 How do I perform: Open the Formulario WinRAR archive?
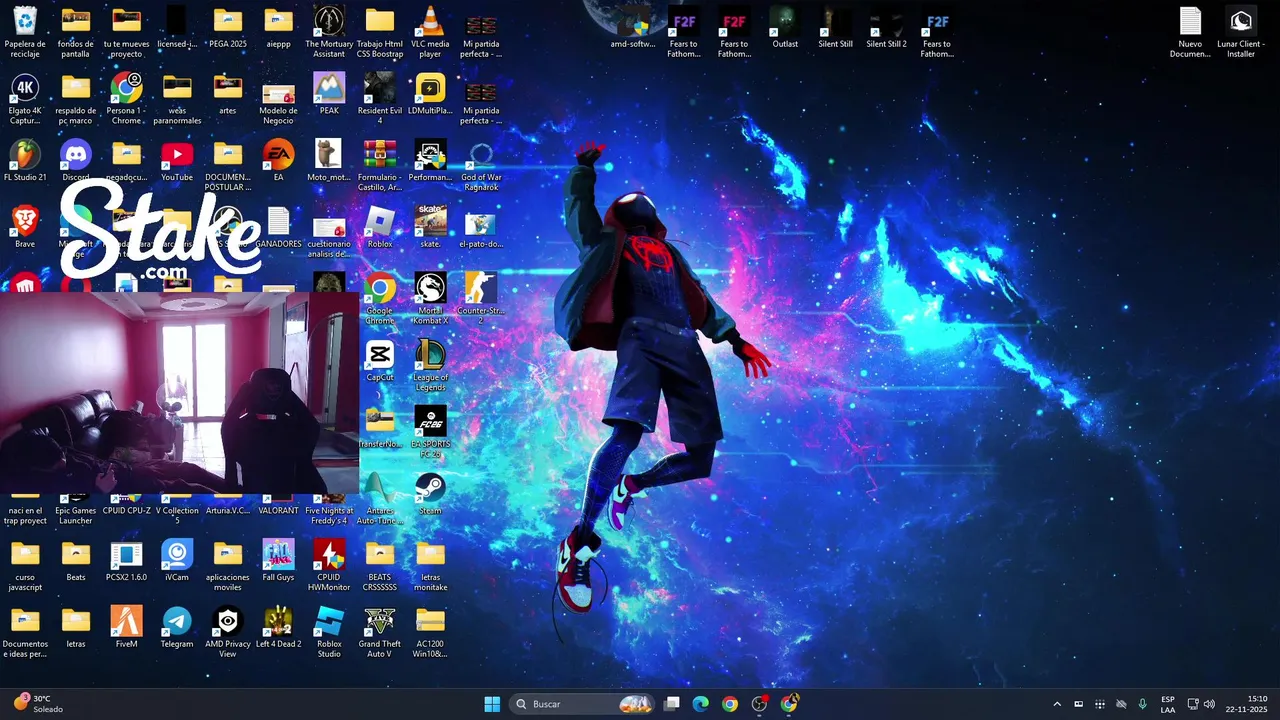coord(380,166)
